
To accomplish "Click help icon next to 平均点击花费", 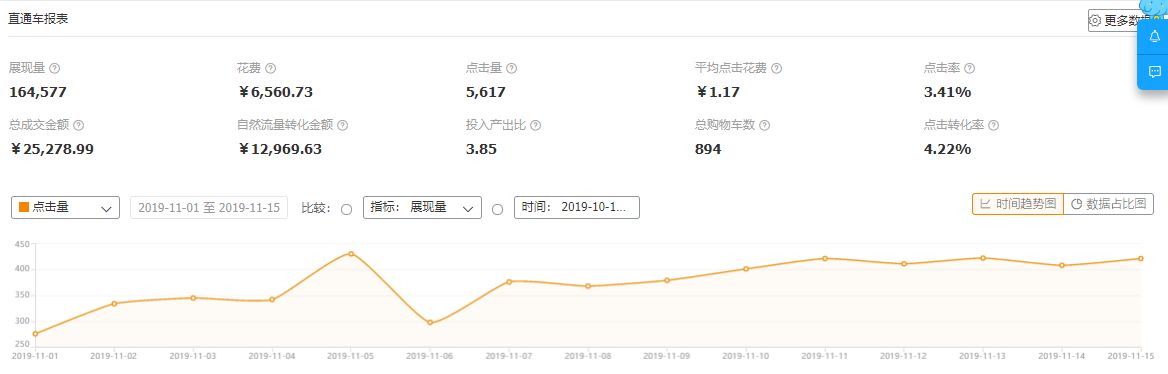I will pos(776,69).
